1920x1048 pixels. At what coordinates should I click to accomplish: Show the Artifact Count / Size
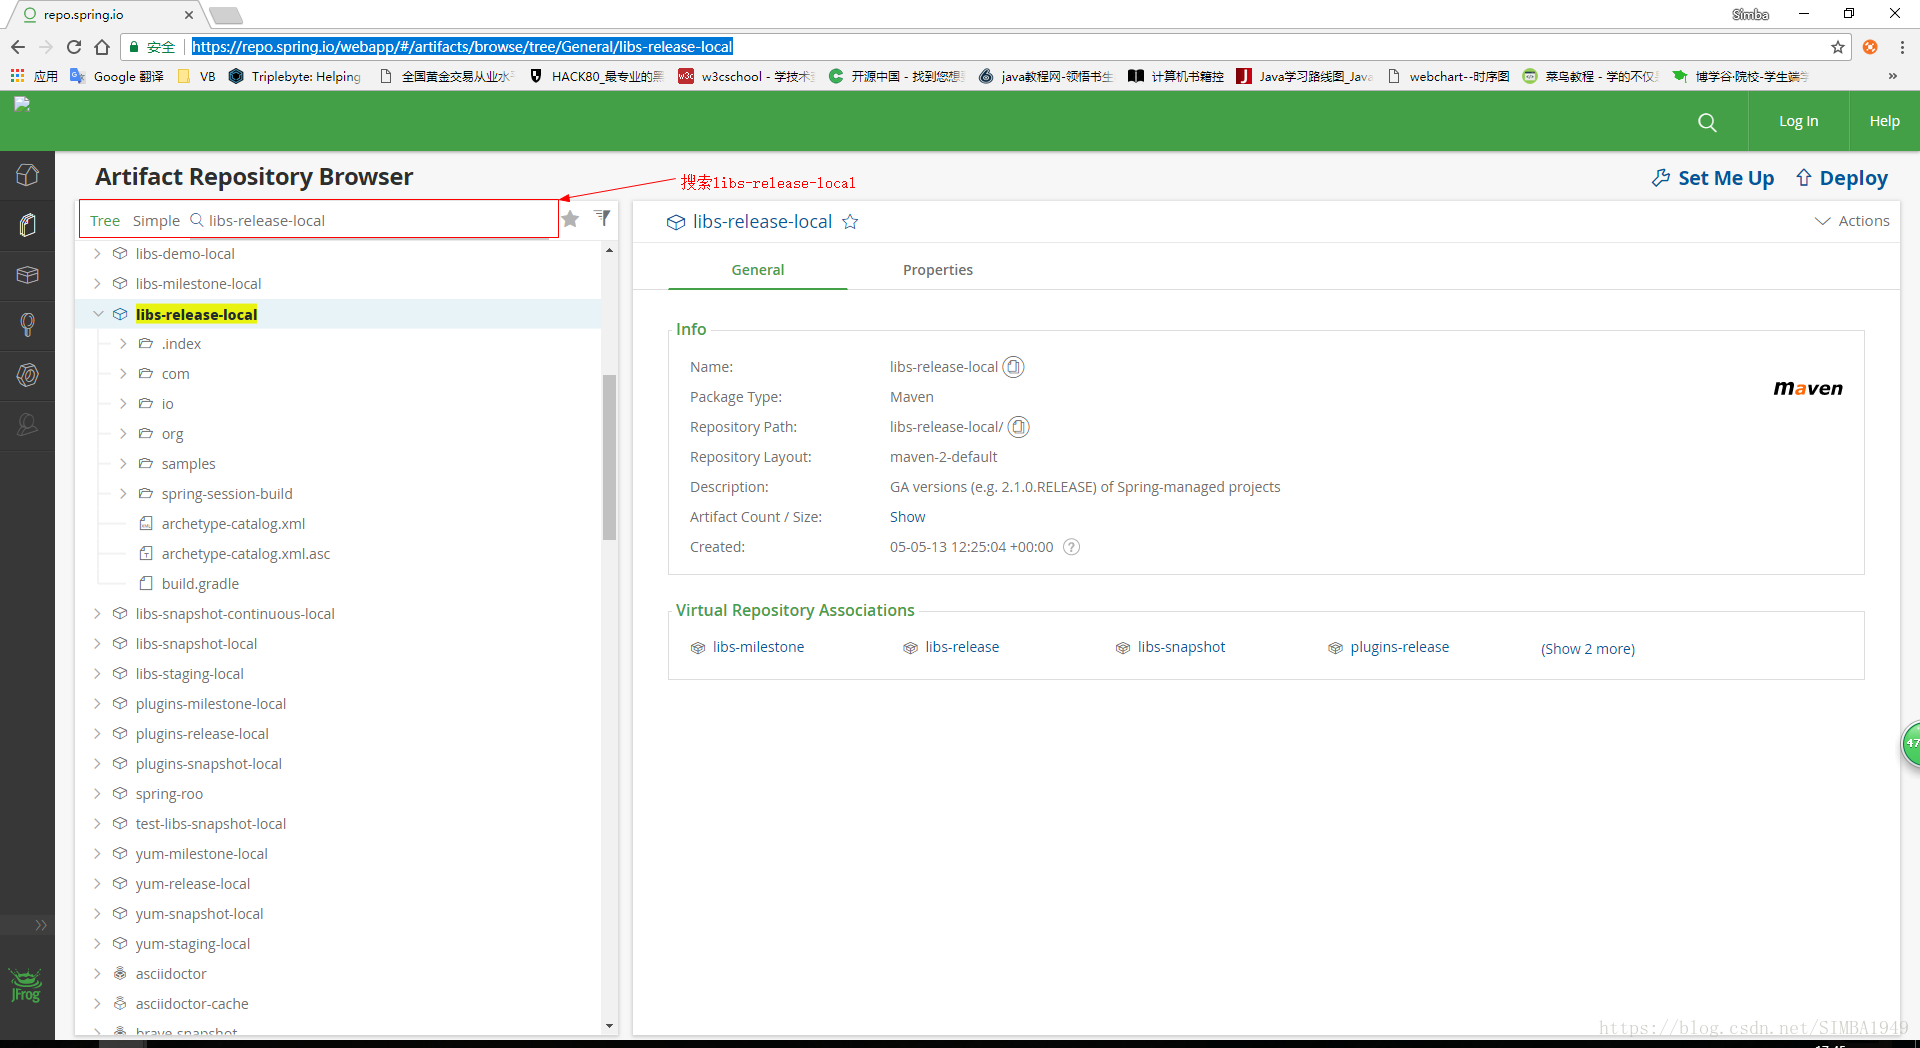907,517
